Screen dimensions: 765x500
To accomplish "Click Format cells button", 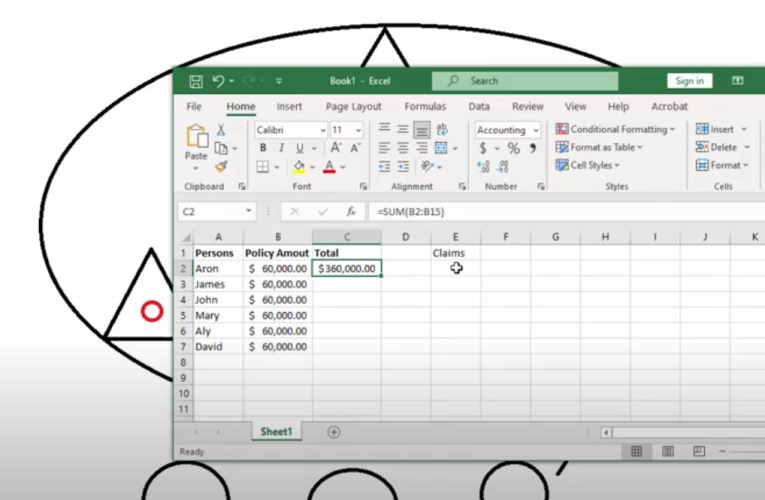I will click(718, 165).
